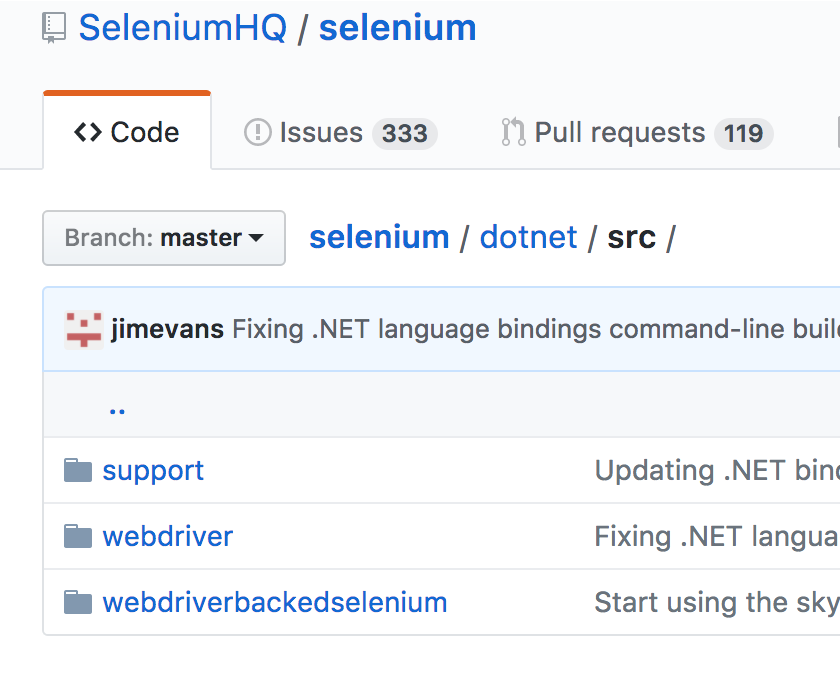The width and height of the screenshot is (840, 694).
Task: Open commit message 'Start using the sky'
Action: [717, 602]
